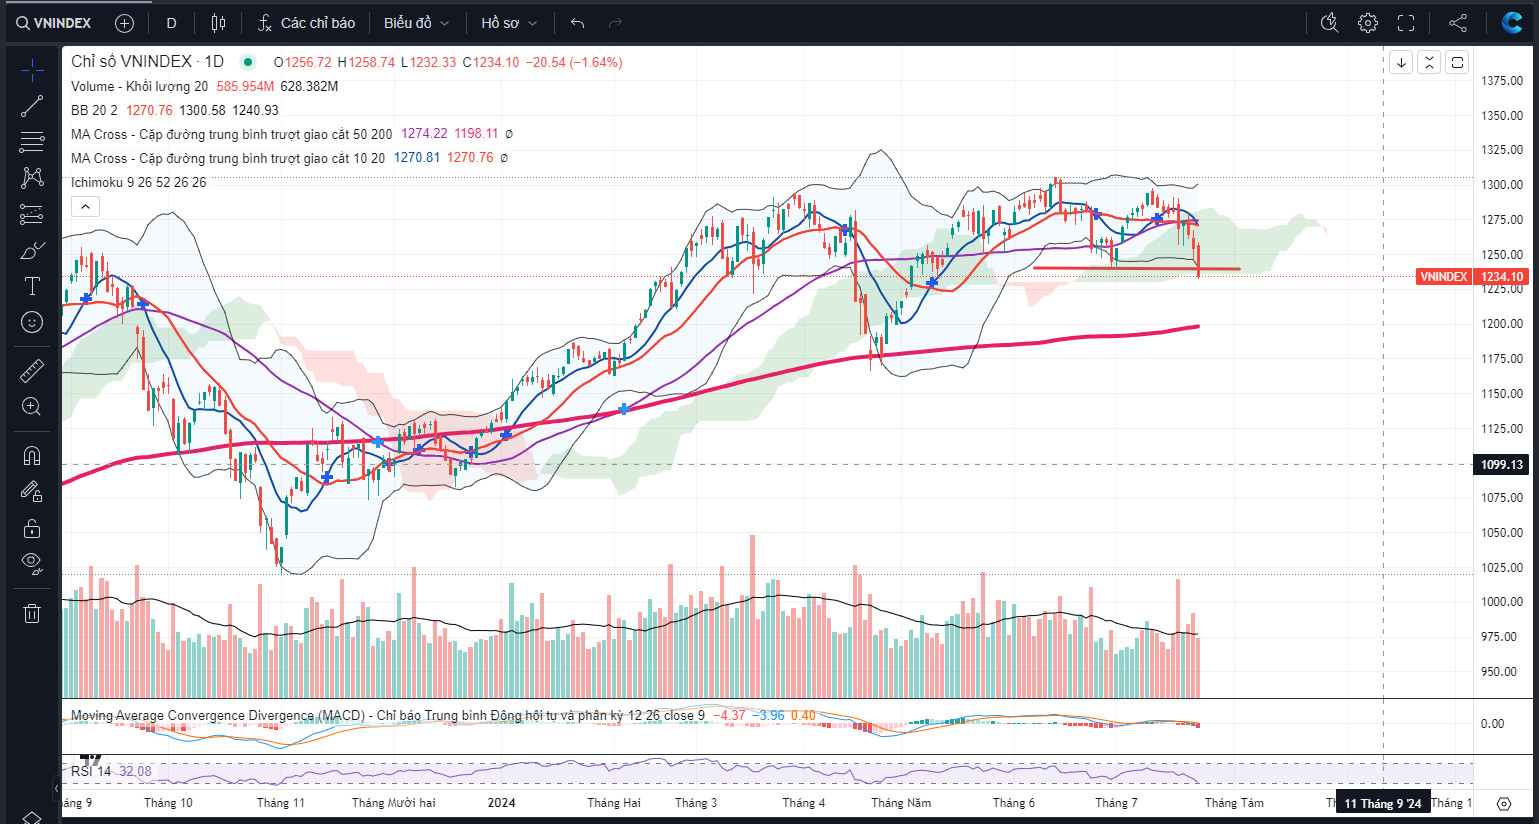Toggle magnet mode

(32, 456)
